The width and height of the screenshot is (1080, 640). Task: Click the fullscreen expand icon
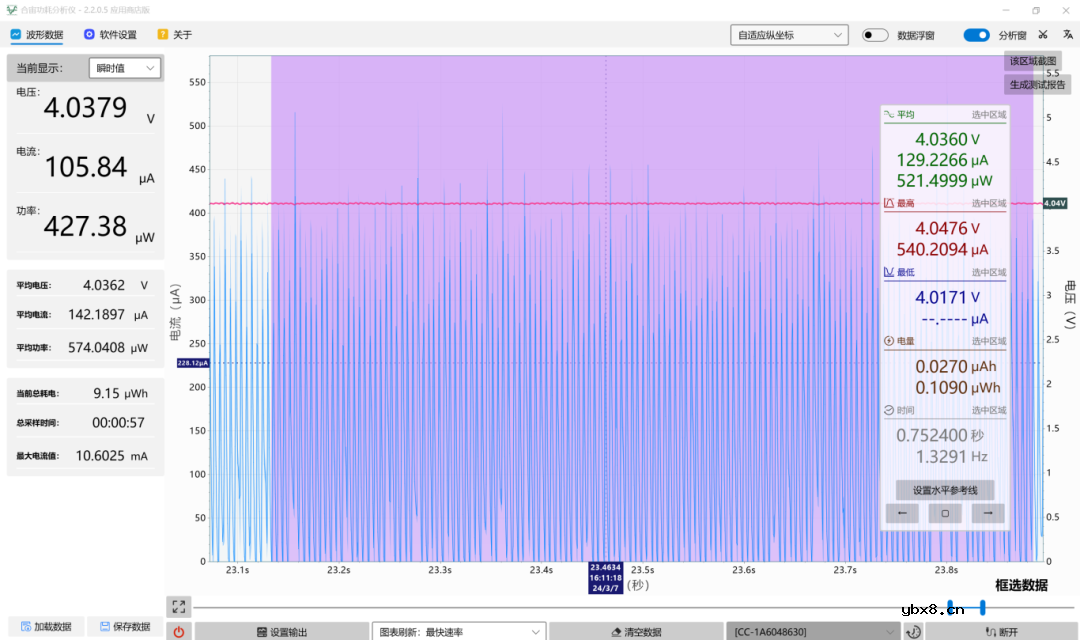pyautogui.click(x=179, y=606)
